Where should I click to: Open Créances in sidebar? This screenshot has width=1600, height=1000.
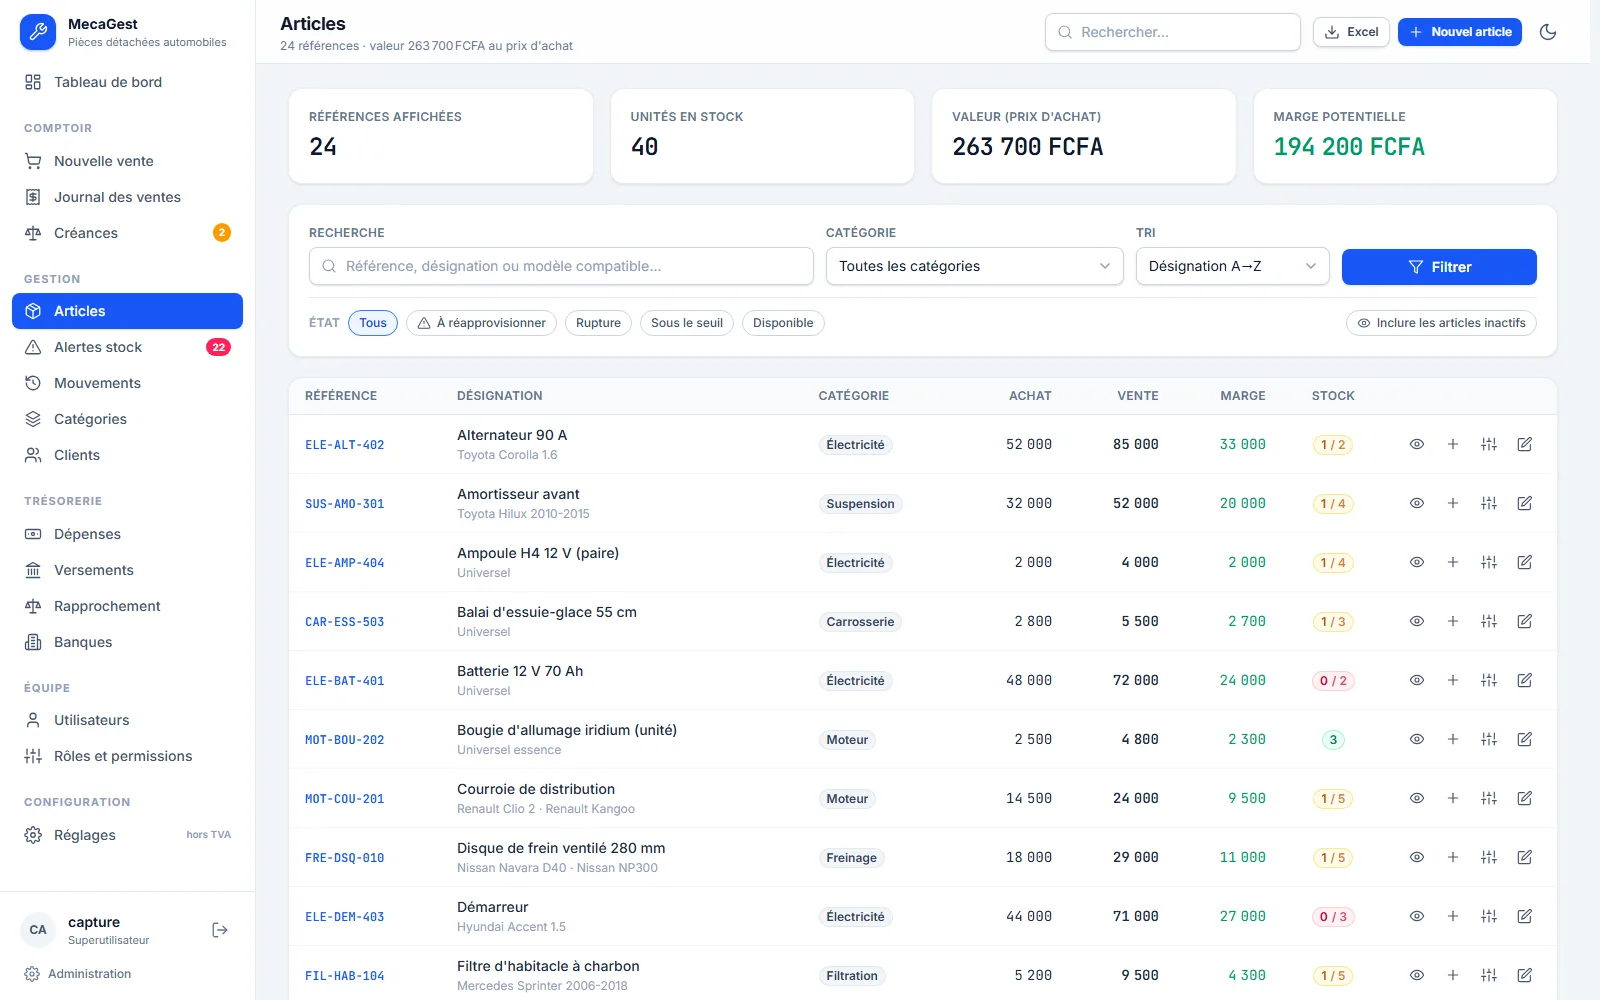pyautogui.click(x=127, y=233)
